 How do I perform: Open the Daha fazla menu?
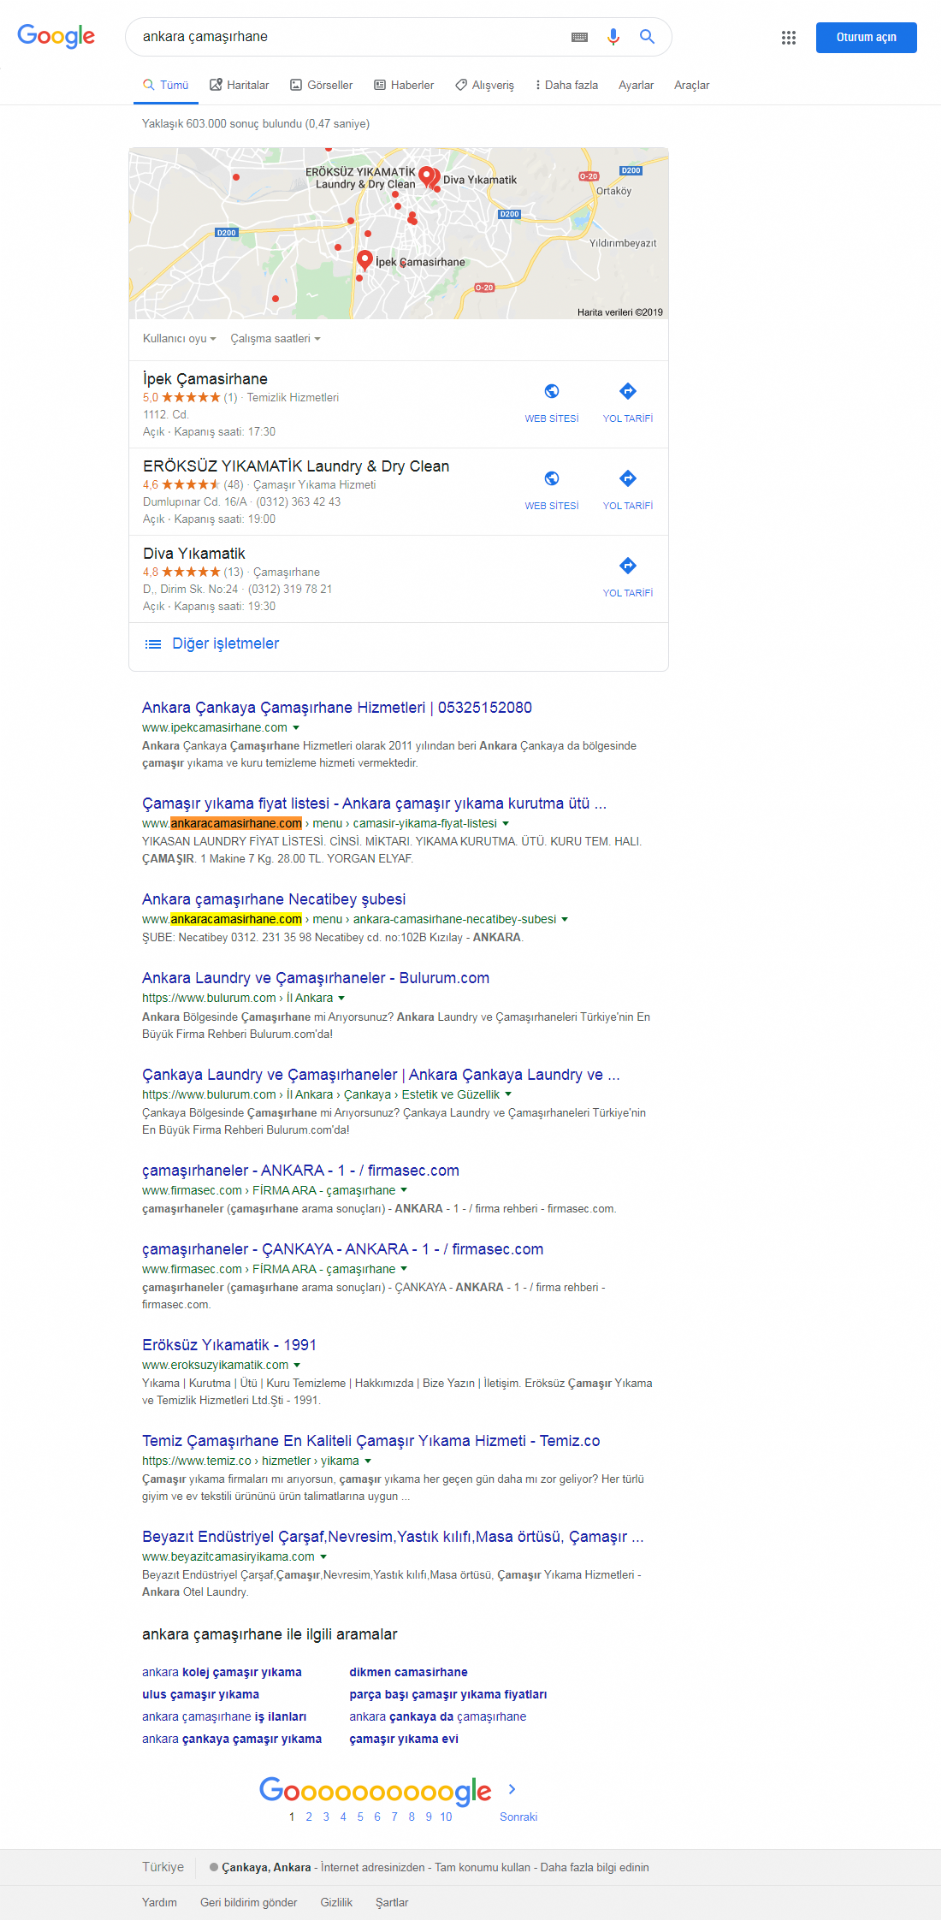coord(567,85)
